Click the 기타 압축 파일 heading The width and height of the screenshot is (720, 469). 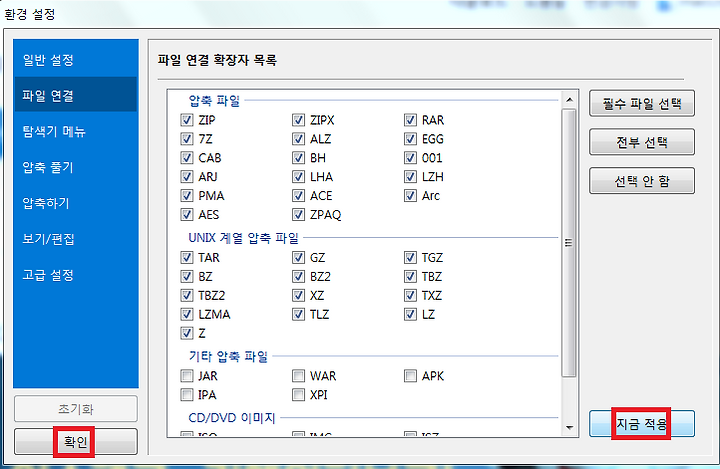[228, 356]
